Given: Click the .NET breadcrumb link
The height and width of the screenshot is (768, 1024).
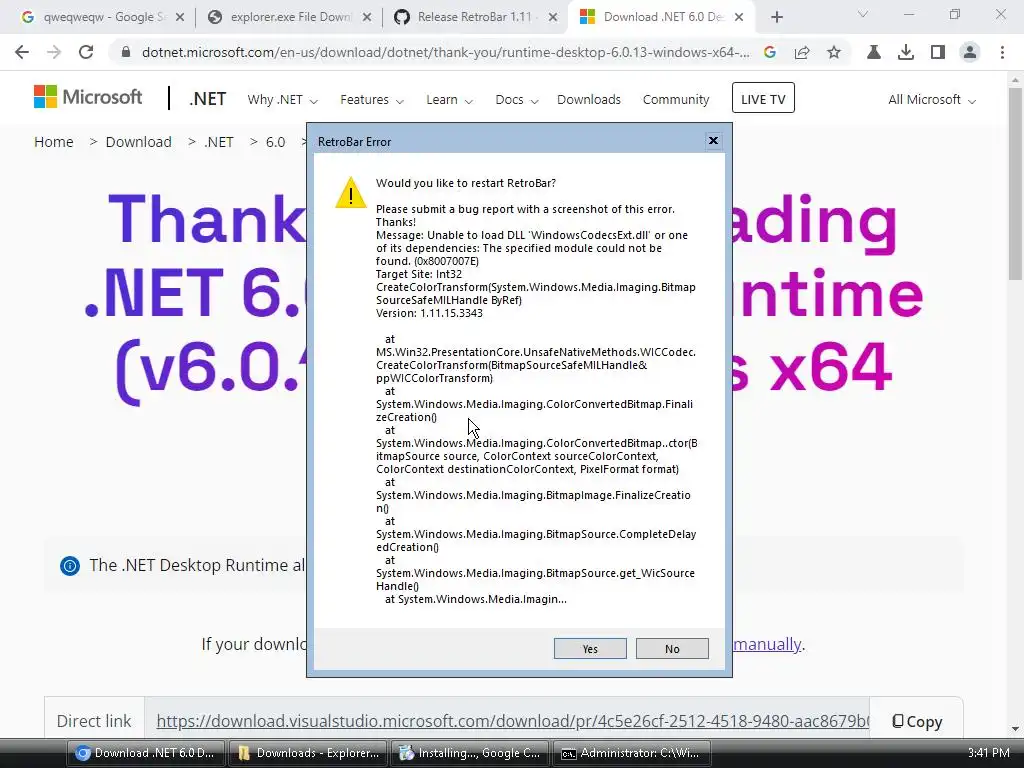Looking at the screenshot, I should (x=219, y=142).
